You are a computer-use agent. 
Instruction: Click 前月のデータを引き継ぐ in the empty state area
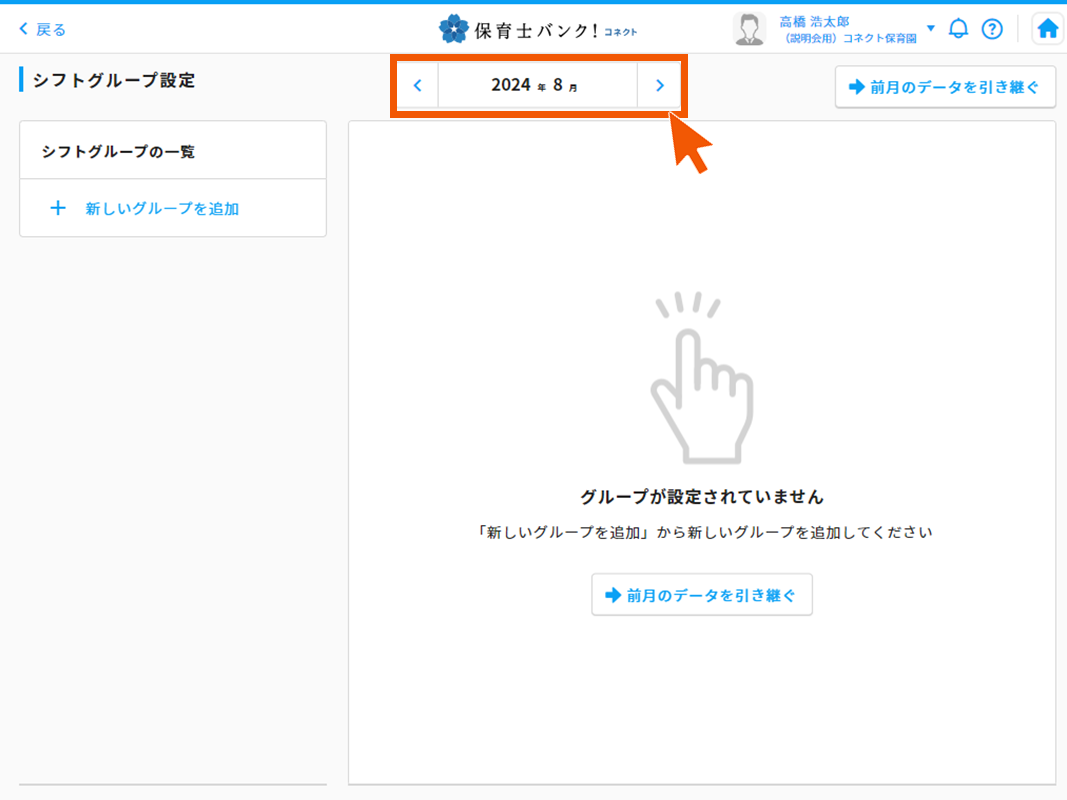click(x=702, y=594)
